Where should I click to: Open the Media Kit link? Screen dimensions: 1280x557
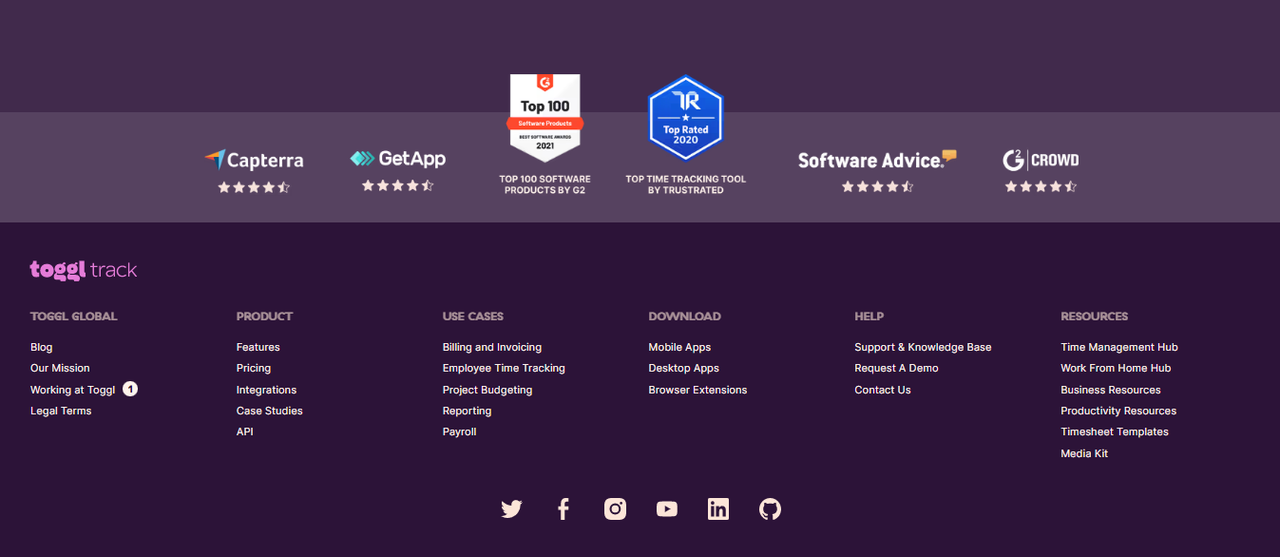coord(1084,454)
